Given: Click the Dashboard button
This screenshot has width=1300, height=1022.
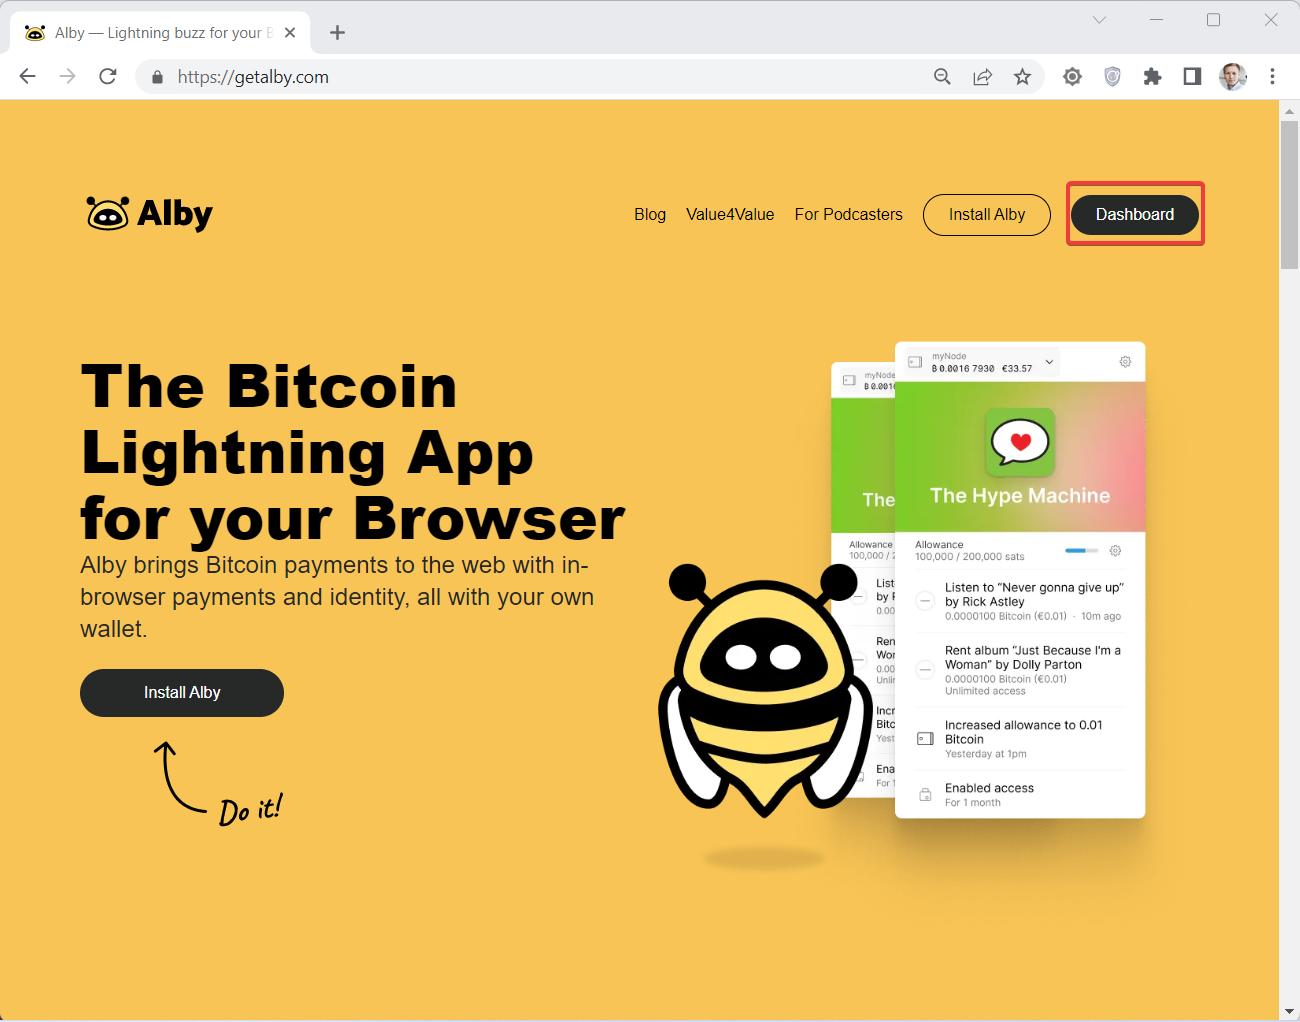Looking at the screenshot, I should point(1135,214).
